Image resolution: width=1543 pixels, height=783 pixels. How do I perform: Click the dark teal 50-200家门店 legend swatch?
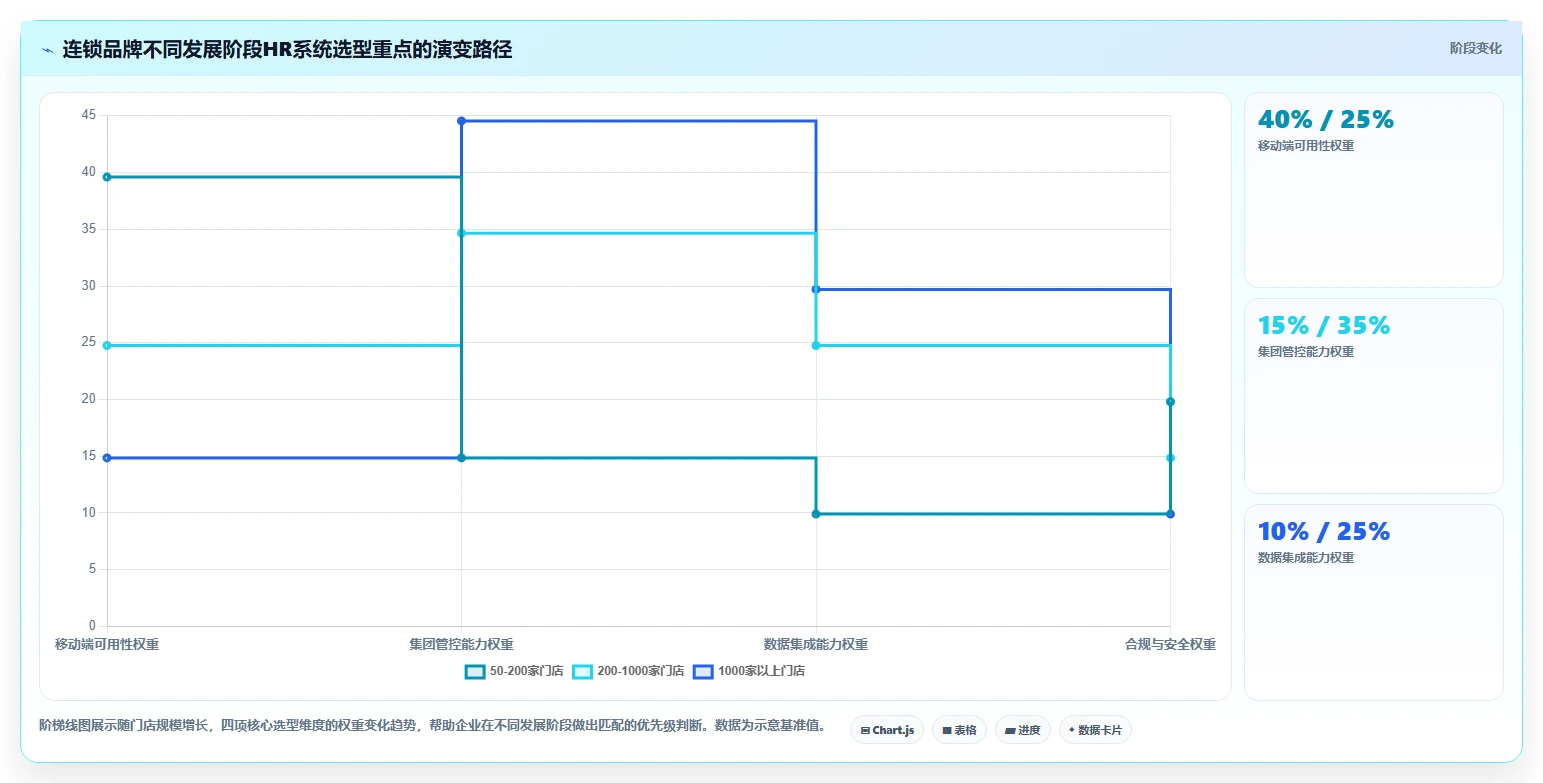(475, 671)
